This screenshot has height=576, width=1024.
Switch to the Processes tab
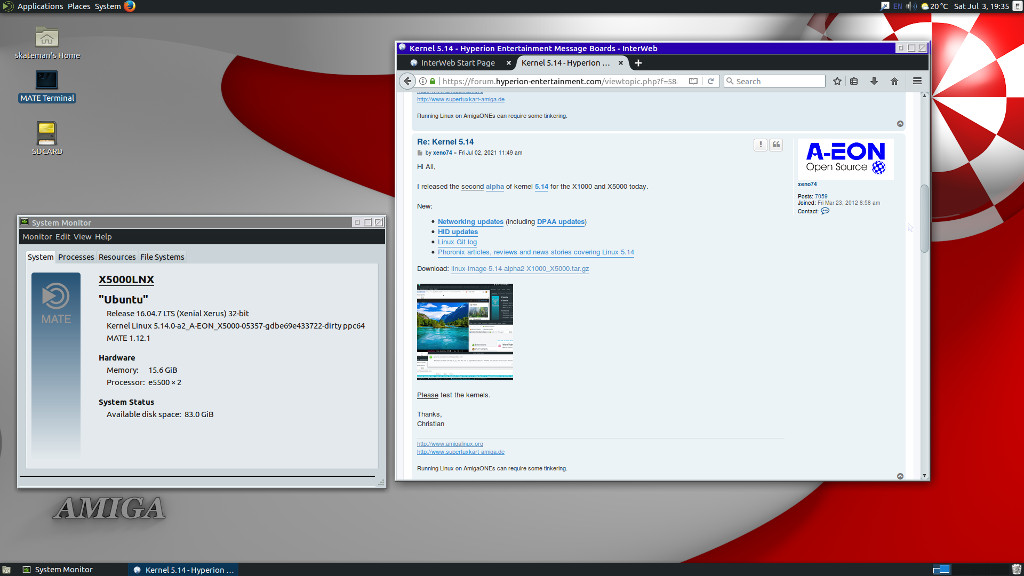76,257
